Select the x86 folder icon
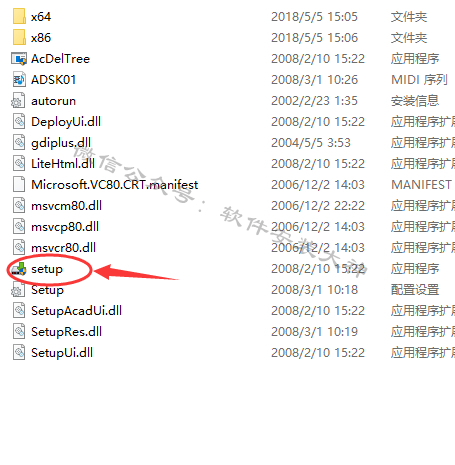This screenshot has height=465, width=455. (19, 37)
